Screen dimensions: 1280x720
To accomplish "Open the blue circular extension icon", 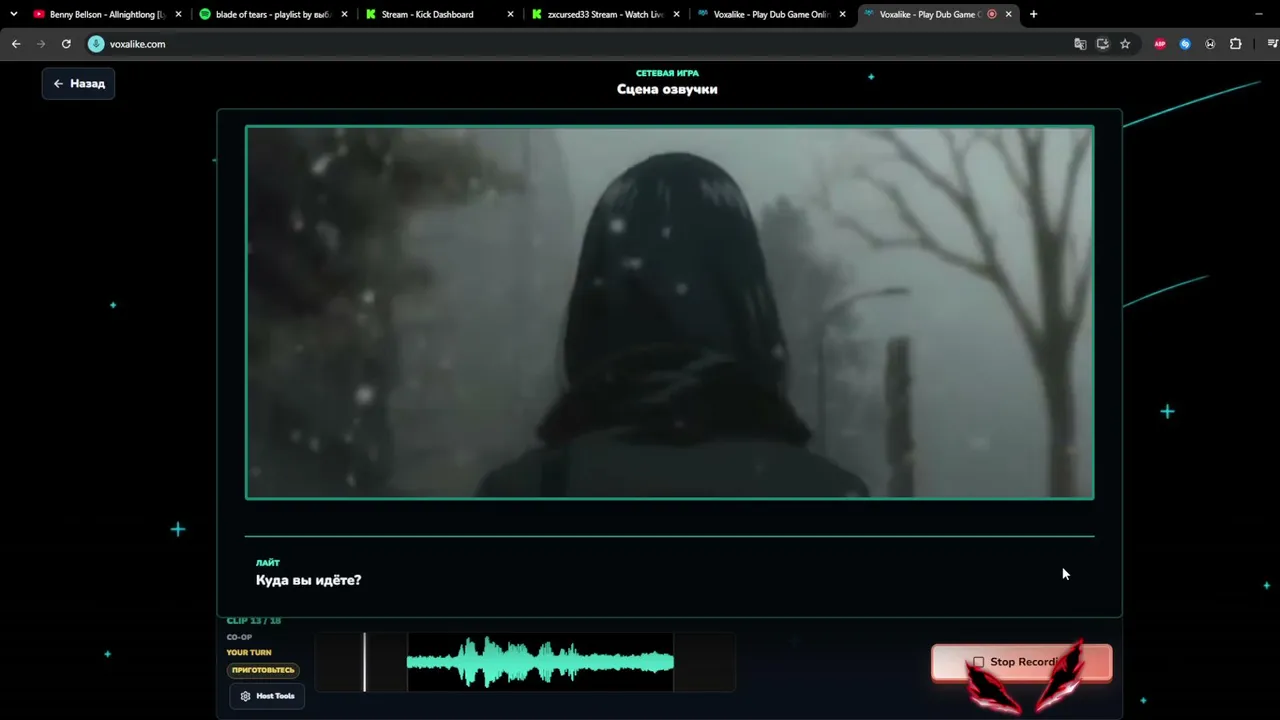I will point(1185,44).
